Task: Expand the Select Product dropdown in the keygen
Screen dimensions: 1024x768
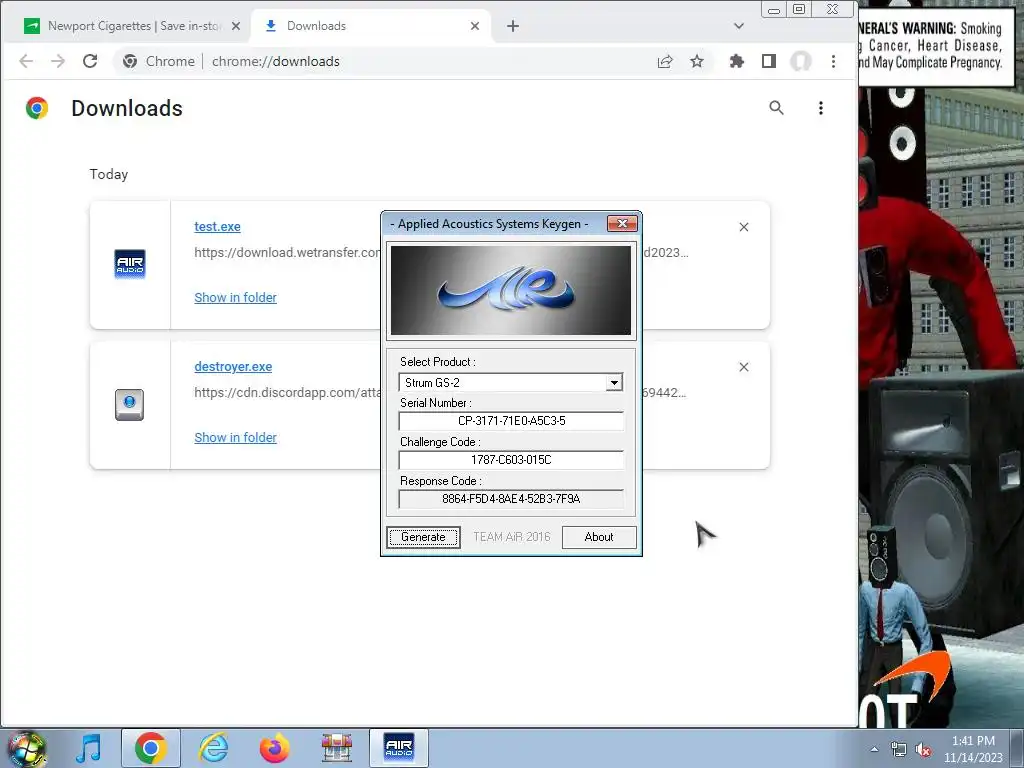Action: (614, 383)
